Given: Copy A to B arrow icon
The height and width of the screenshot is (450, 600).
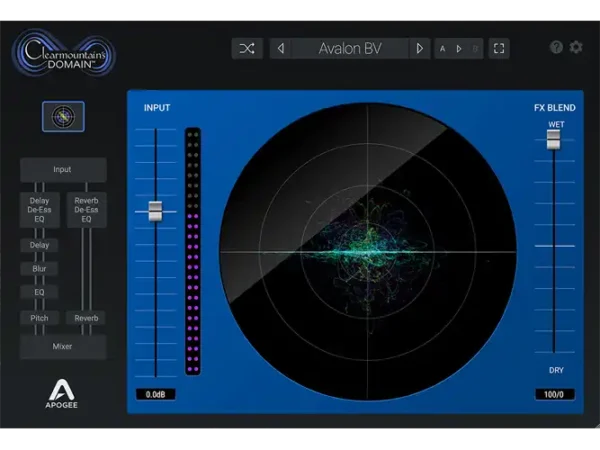Looking at the screenshot, I should pyautogui.click(x=459, y=49).
